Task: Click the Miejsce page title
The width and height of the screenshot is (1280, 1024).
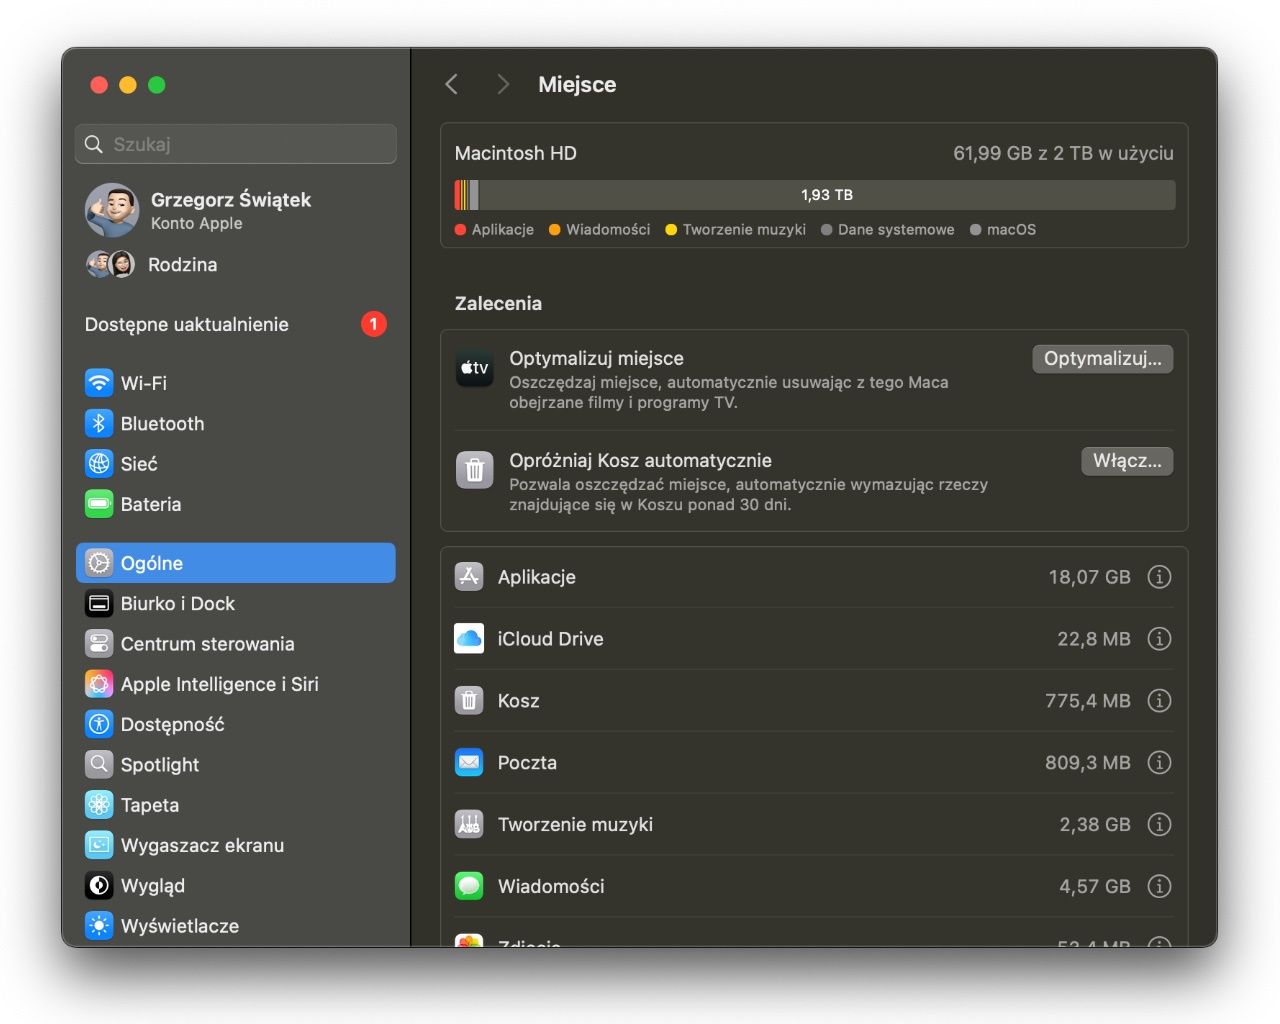Action: 577,84
